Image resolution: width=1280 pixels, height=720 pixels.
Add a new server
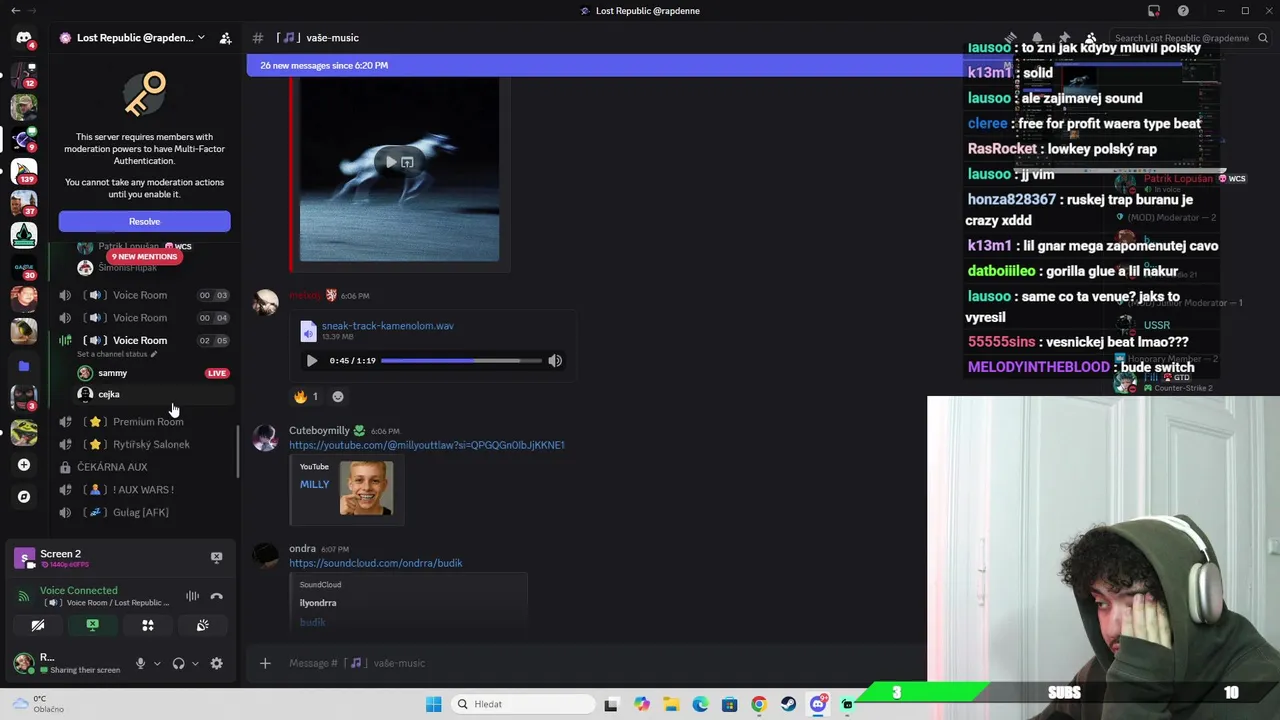[x=24, y=464]
